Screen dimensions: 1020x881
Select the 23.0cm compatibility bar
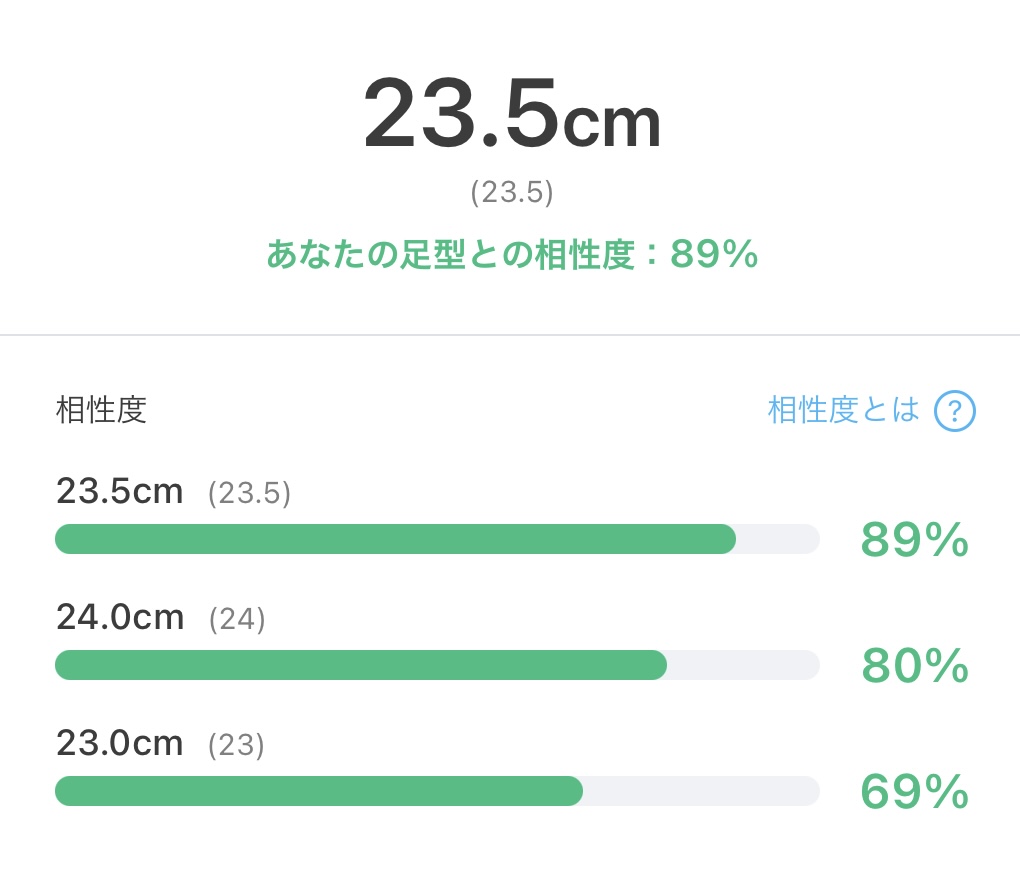coord(437,791)
